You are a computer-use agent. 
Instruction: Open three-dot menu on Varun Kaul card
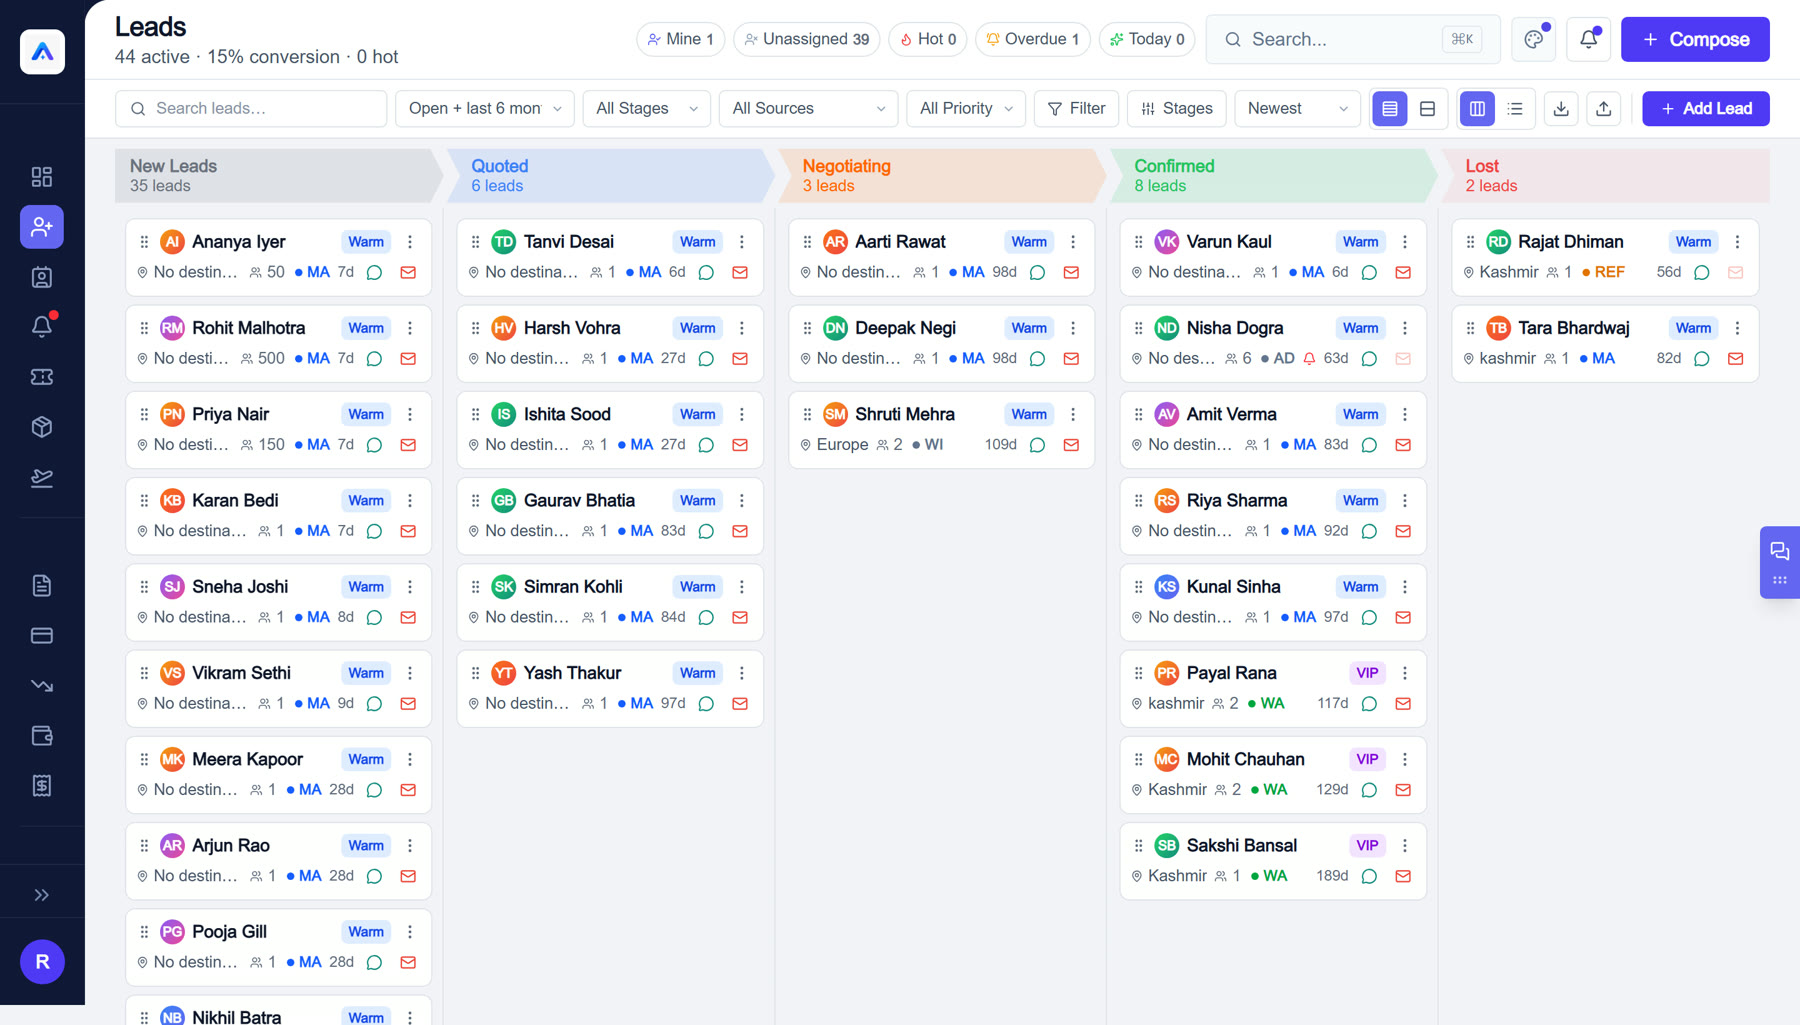pyautogui.click(x=1405, y=242)
